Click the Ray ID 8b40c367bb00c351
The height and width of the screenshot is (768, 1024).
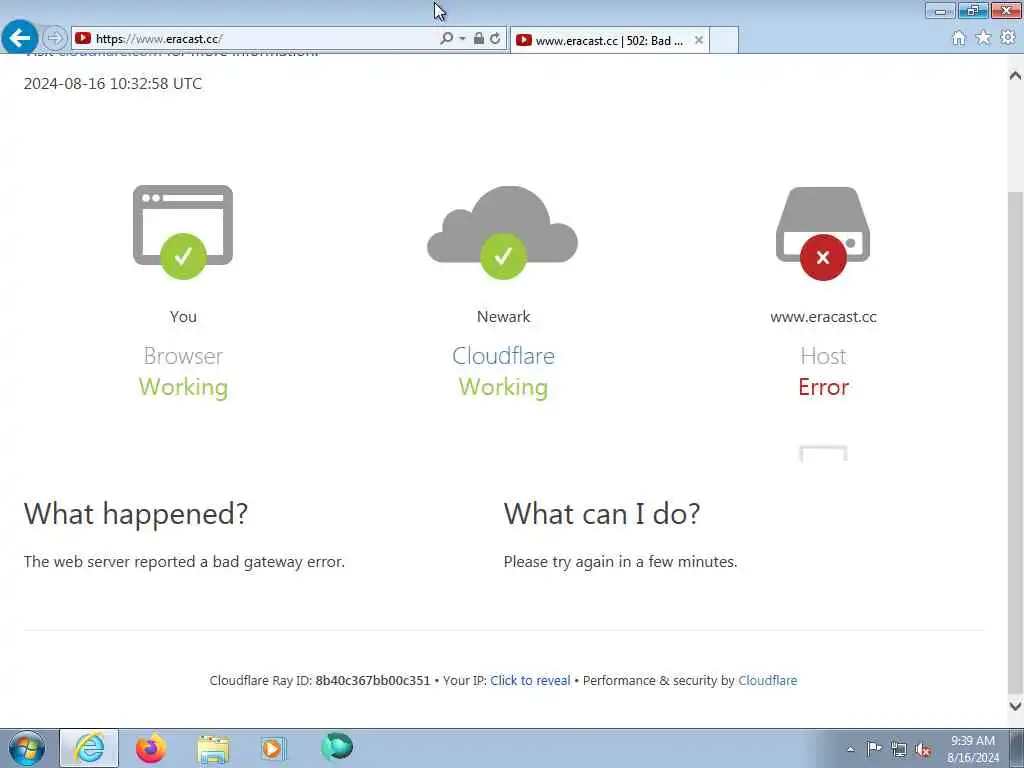(373, 680)
